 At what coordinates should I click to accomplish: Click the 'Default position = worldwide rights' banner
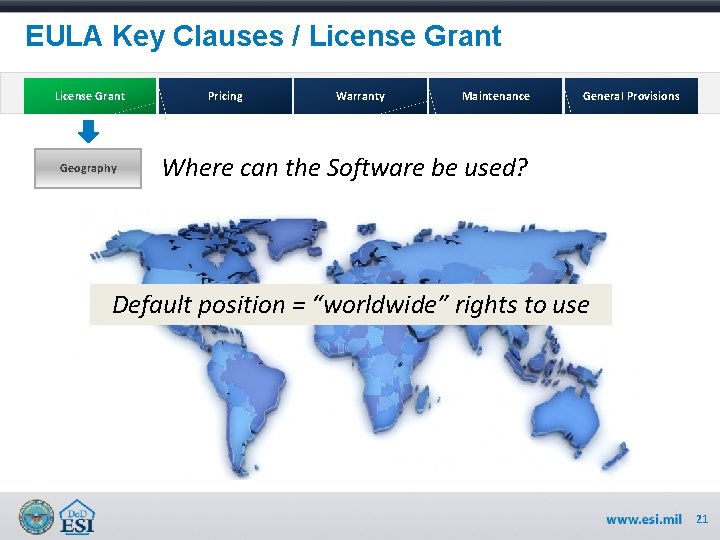coord(351,304)
